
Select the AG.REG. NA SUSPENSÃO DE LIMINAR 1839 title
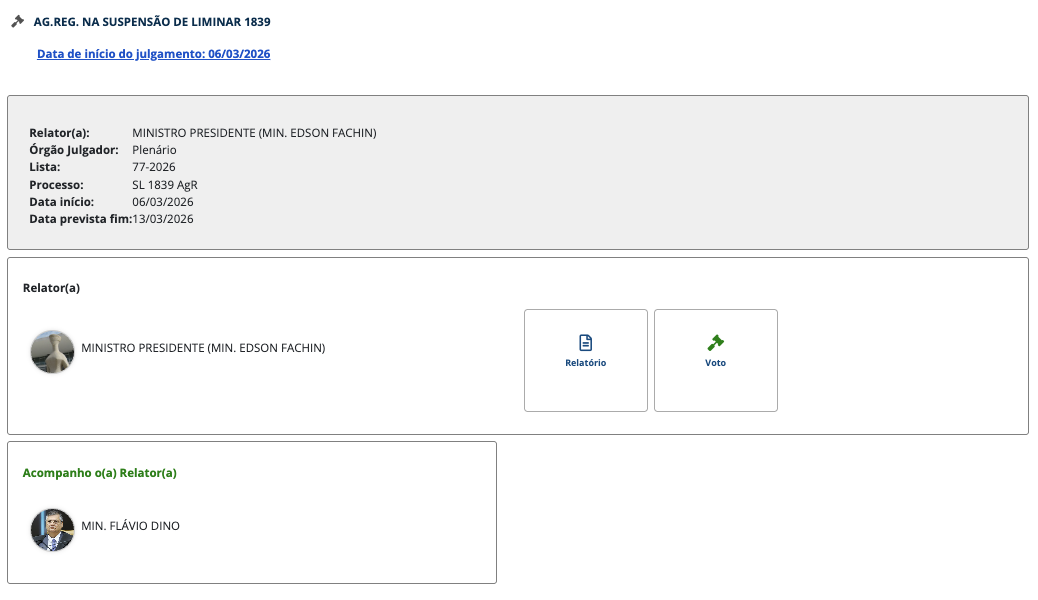(x=152, y=22)
